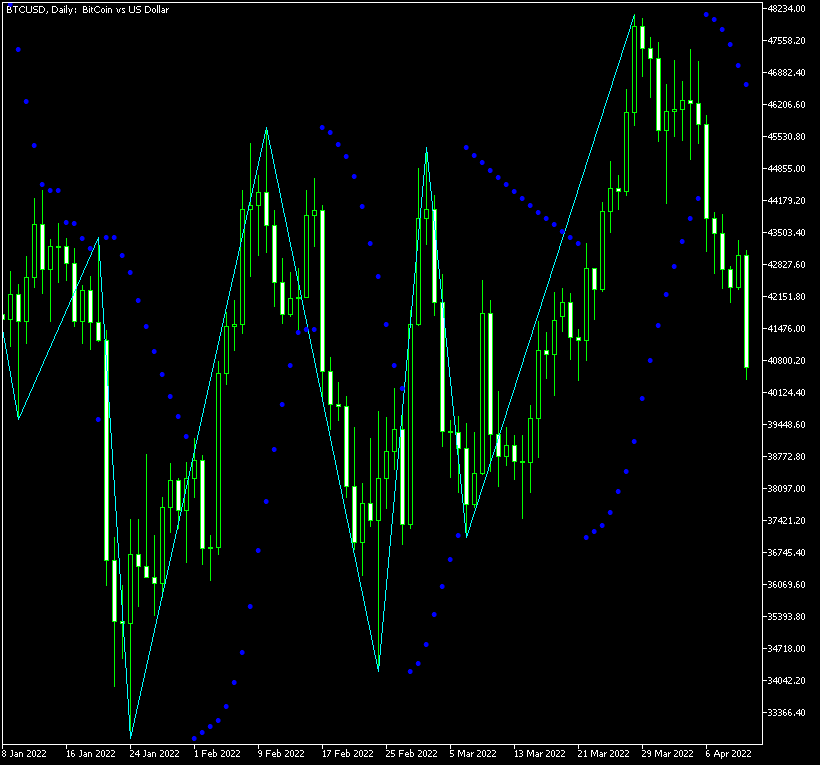Click the ZigZag low point of late February
This screenshot has width=820, height=765.
pos(378,669)
